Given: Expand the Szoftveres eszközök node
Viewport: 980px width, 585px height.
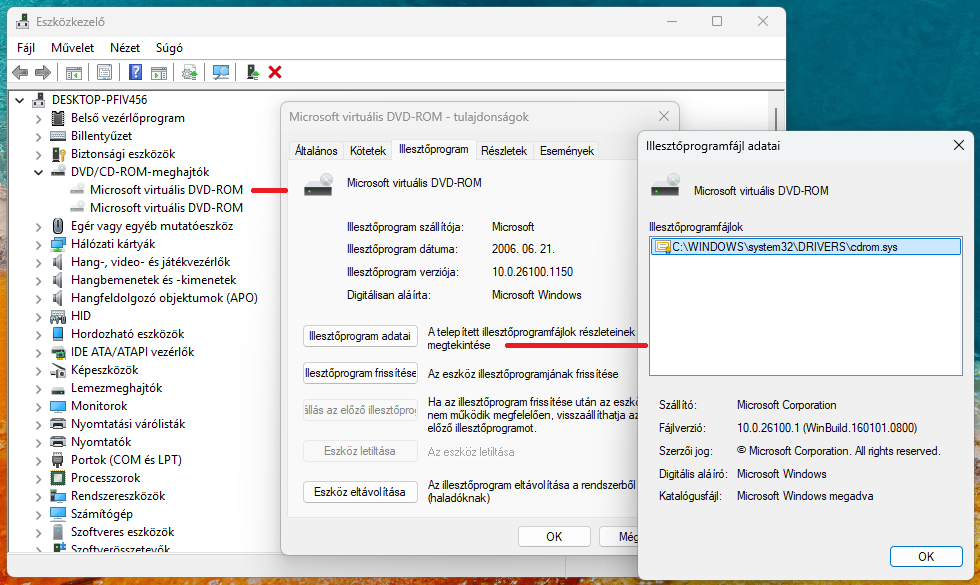Looking at the screenshot, I should [38, 532].
